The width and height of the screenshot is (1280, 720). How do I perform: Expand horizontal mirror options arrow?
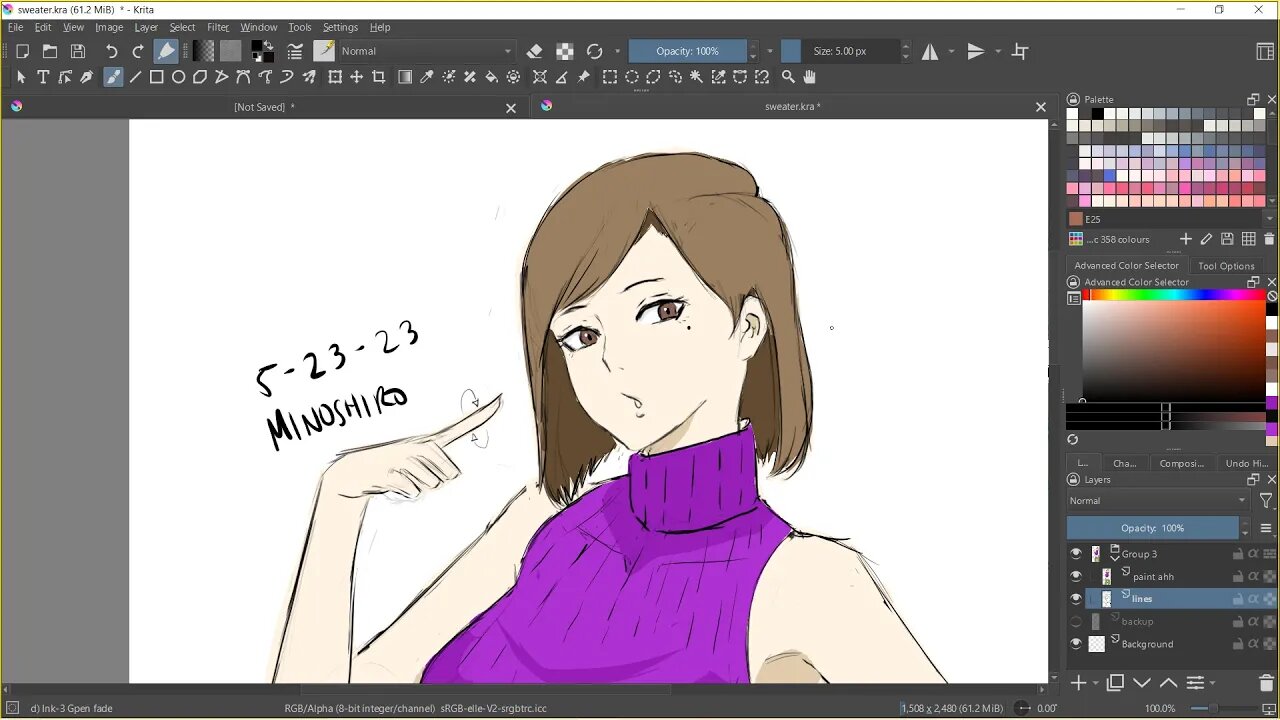pyautogui.click(x=951, y=51)
